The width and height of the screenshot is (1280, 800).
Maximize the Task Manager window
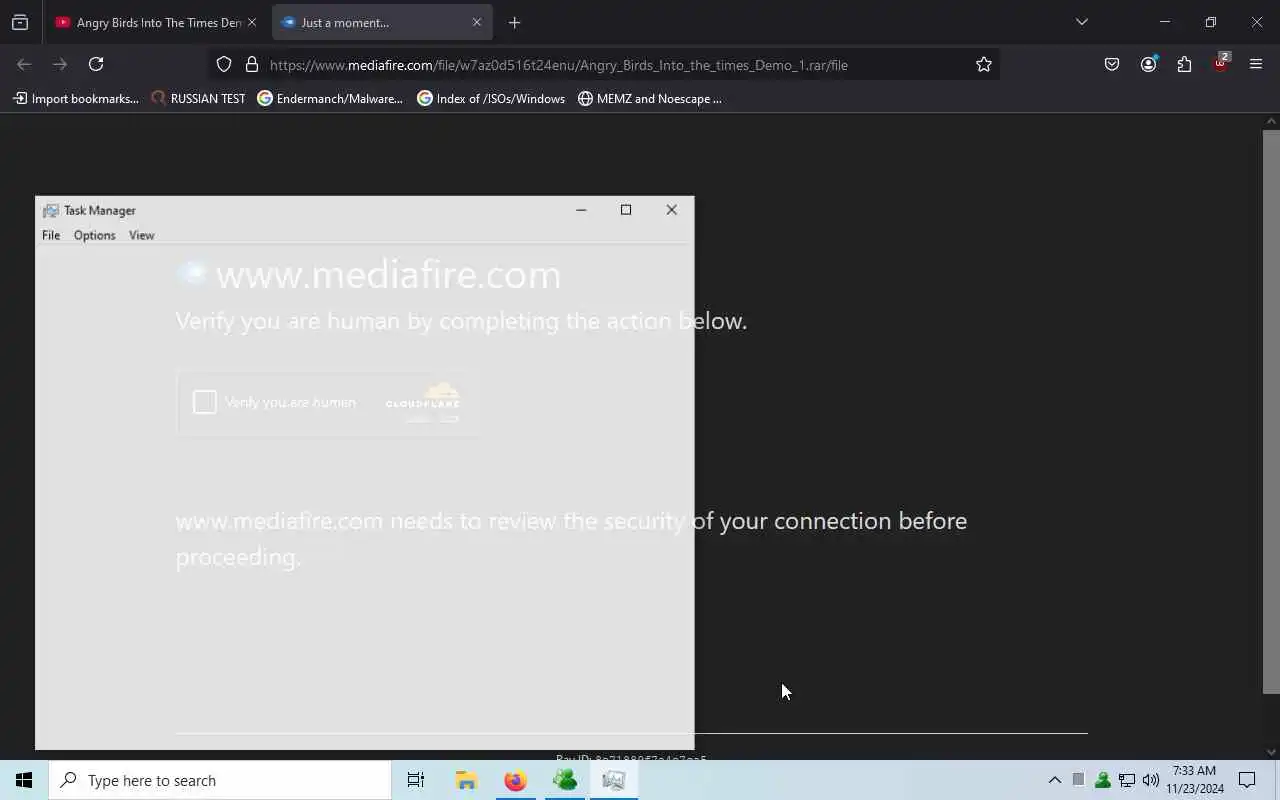[626, 210]
